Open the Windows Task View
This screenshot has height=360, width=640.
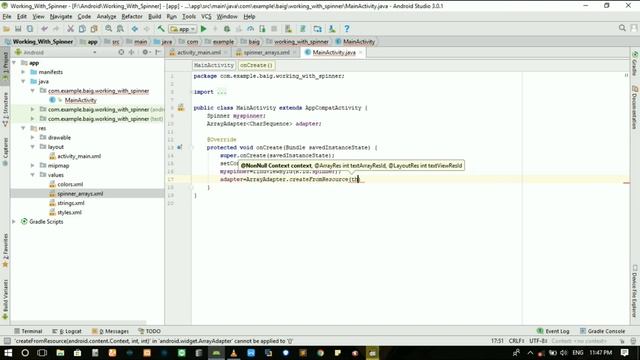[42, 353]
